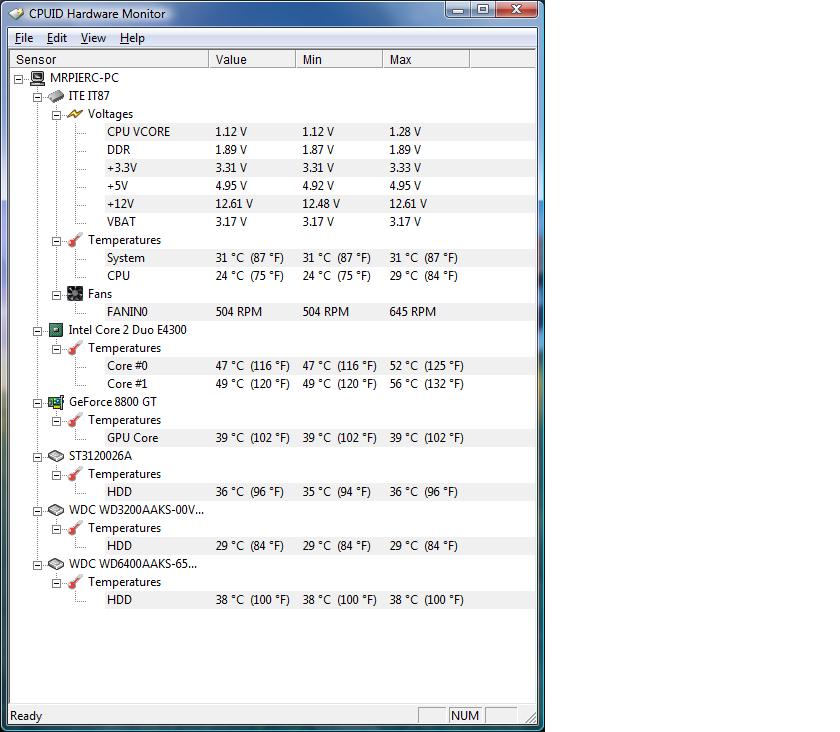
Task: Collapse the WDC WD6400AAKS drive node
Action: pos(38,565)
